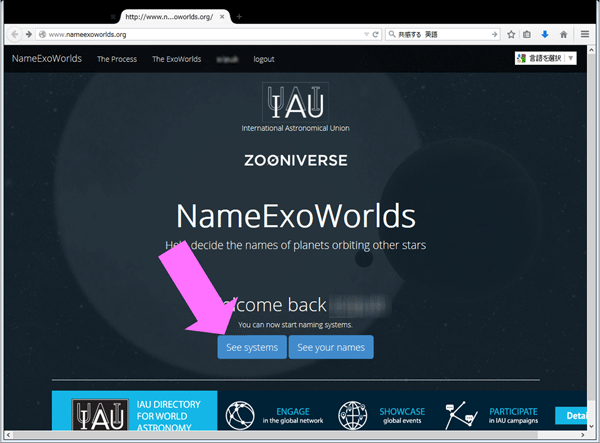Click PARTICIPATE in IAU campaigns text

513,415
